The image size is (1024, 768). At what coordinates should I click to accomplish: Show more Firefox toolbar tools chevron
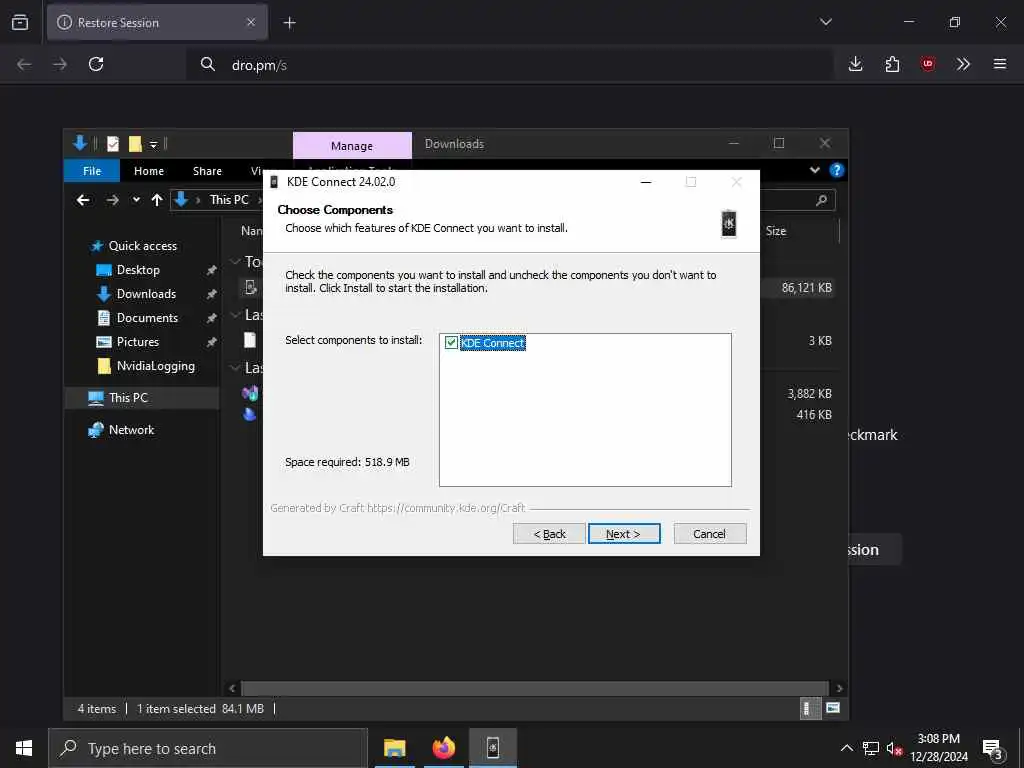(963, 64)
